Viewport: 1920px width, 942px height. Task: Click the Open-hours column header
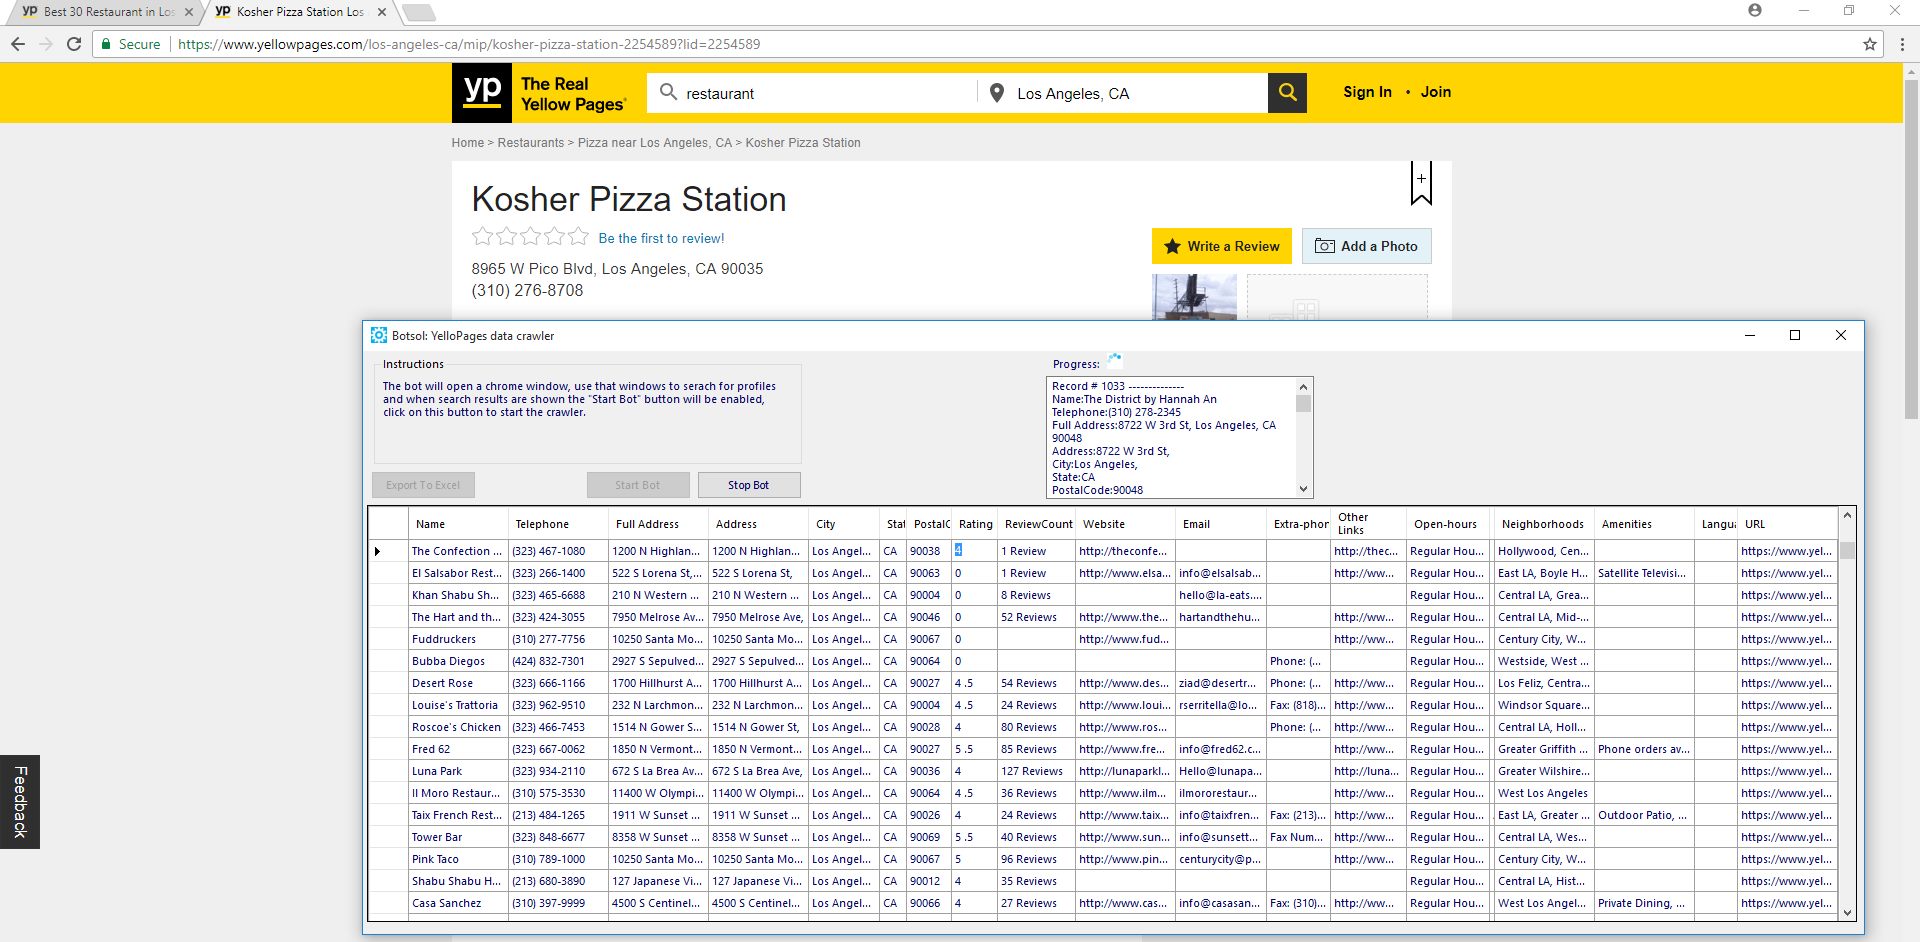pos(1450,524)
